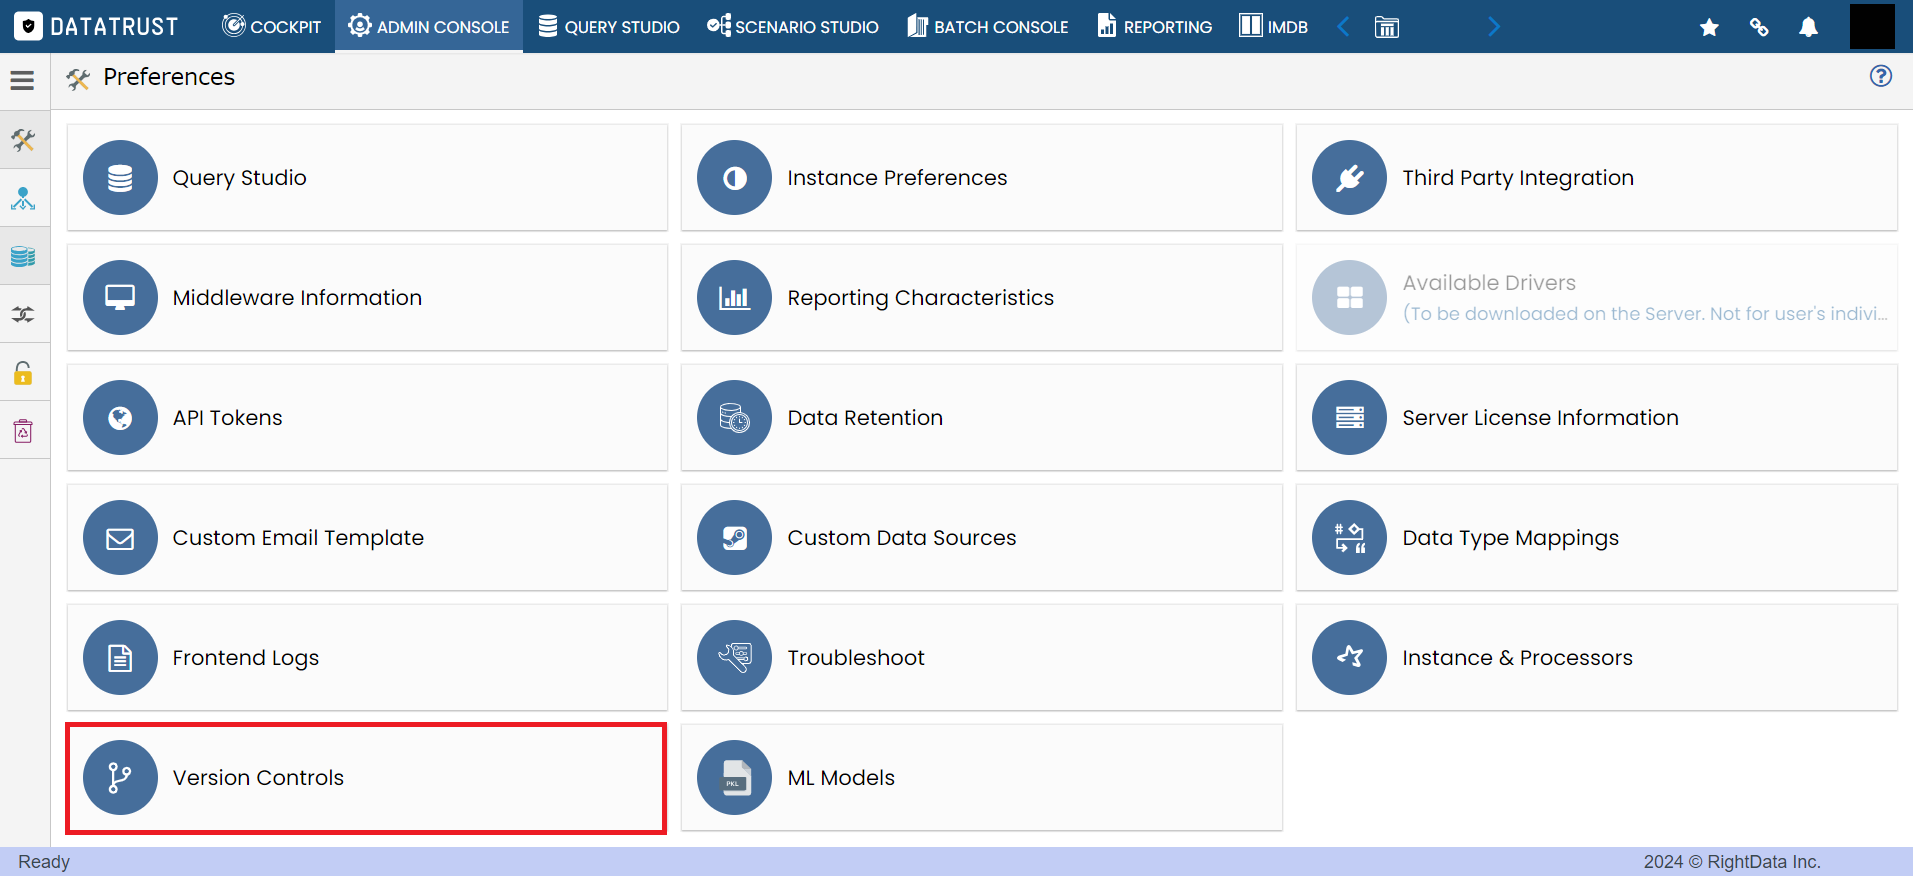Open Version Controls label
1913x876 pixels.
pos(258,778)
